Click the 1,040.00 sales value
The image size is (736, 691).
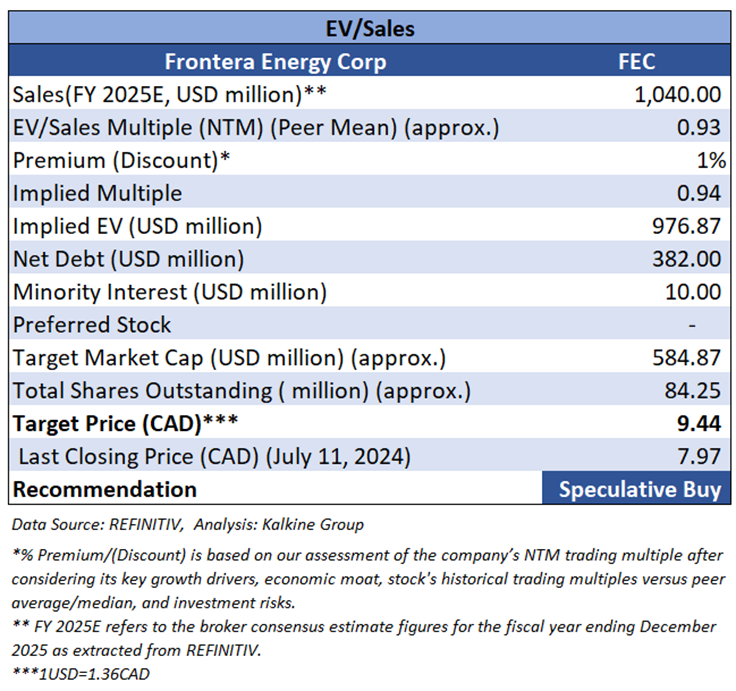tap(677, 94)
